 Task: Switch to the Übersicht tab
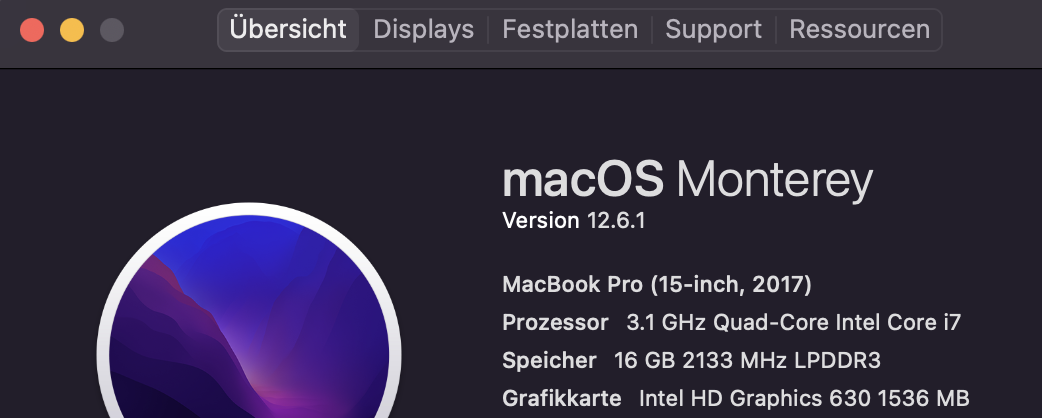[x=288, y=30]
